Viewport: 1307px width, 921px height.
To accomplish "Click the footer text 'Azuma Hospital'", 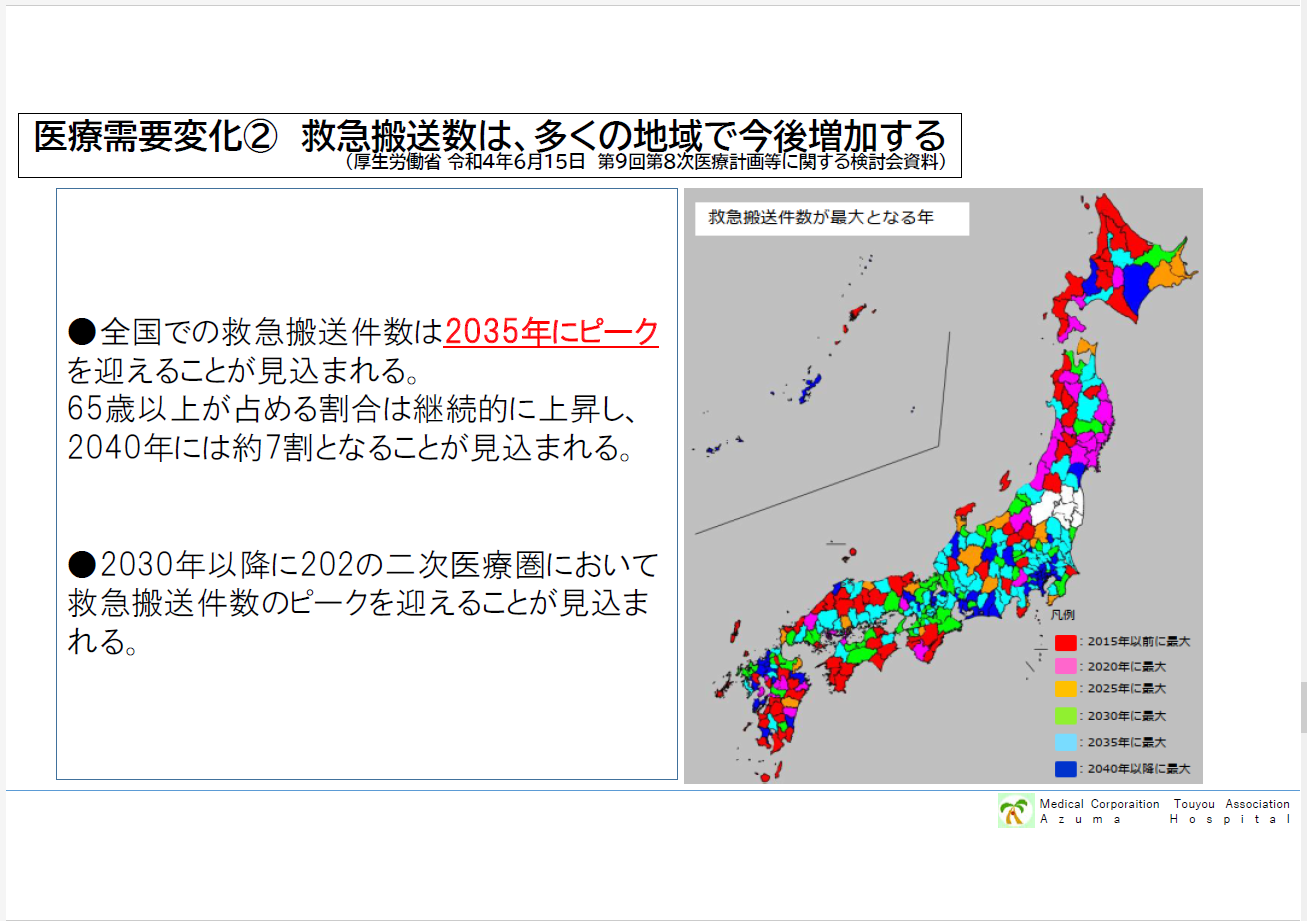I will coord(1165,819).
